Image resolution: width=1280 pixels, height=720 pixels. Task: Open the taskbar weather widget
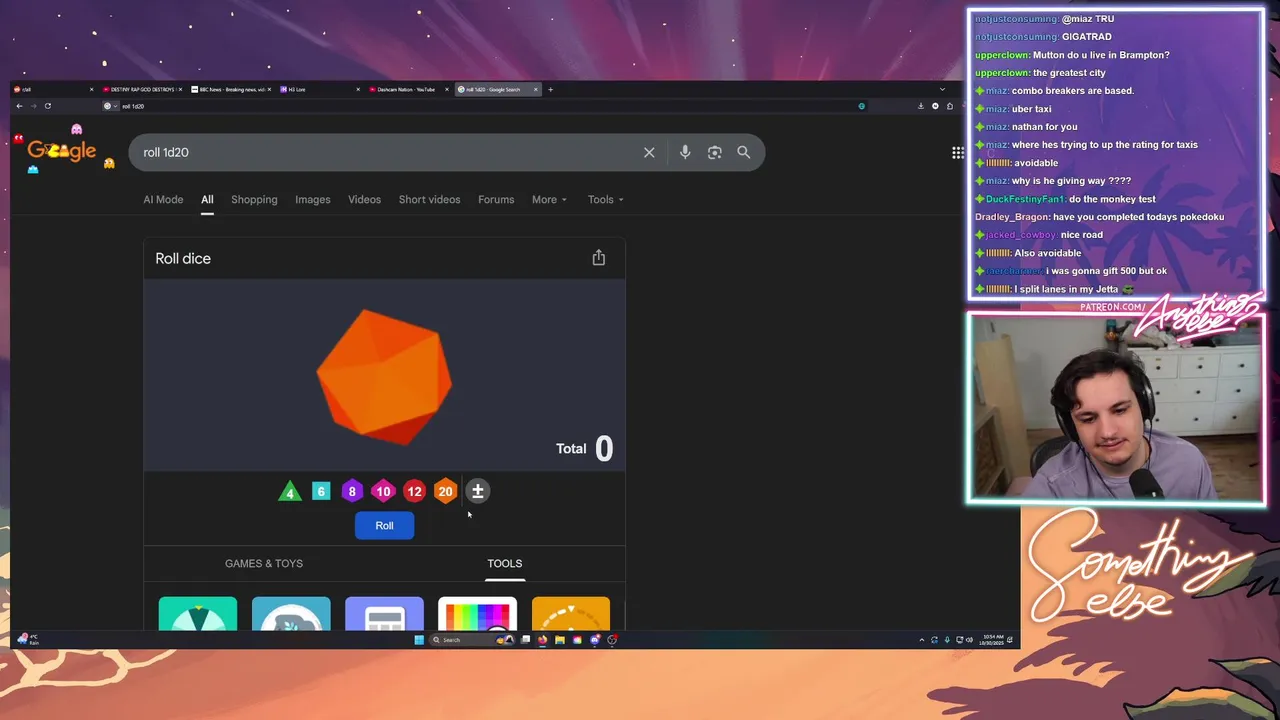[27, 640]
